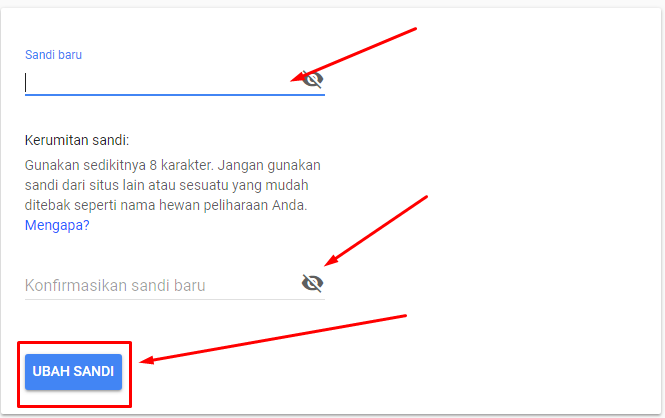Click the password guidance paragraph text
The width and height of the screenshot is (665, 418).
click(173, 185)
